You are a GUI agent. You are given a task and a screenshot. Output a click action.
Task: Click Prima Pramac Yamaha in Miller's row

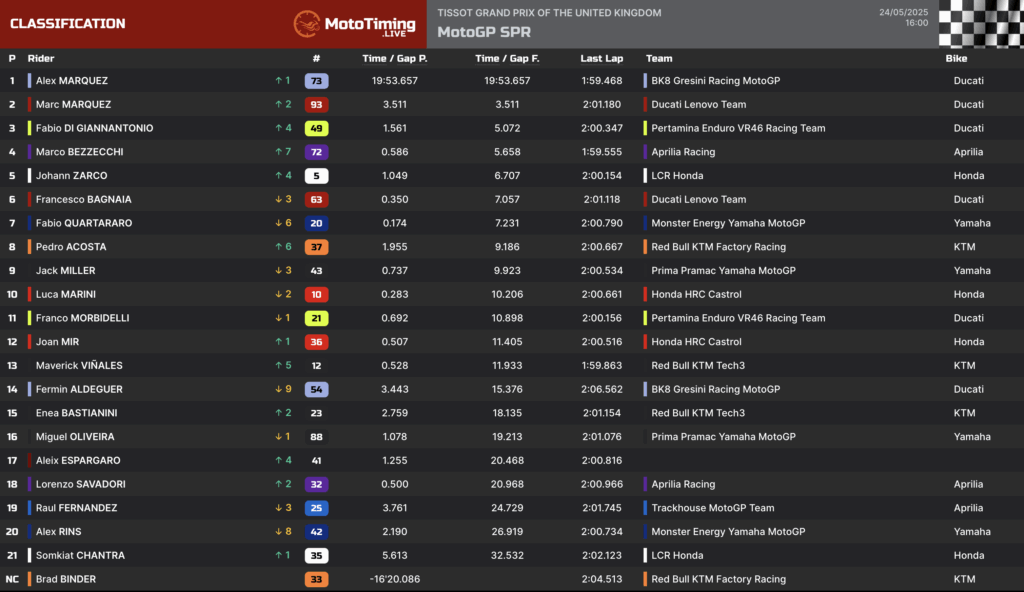pyautogui.click(x=724, y=271)
